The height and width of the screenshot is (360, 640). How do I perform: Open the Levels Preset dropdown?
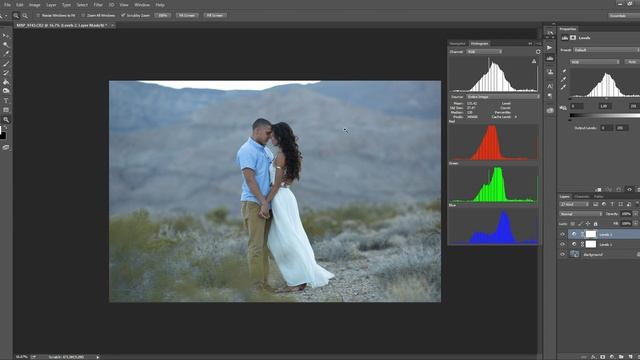(606, 50)
